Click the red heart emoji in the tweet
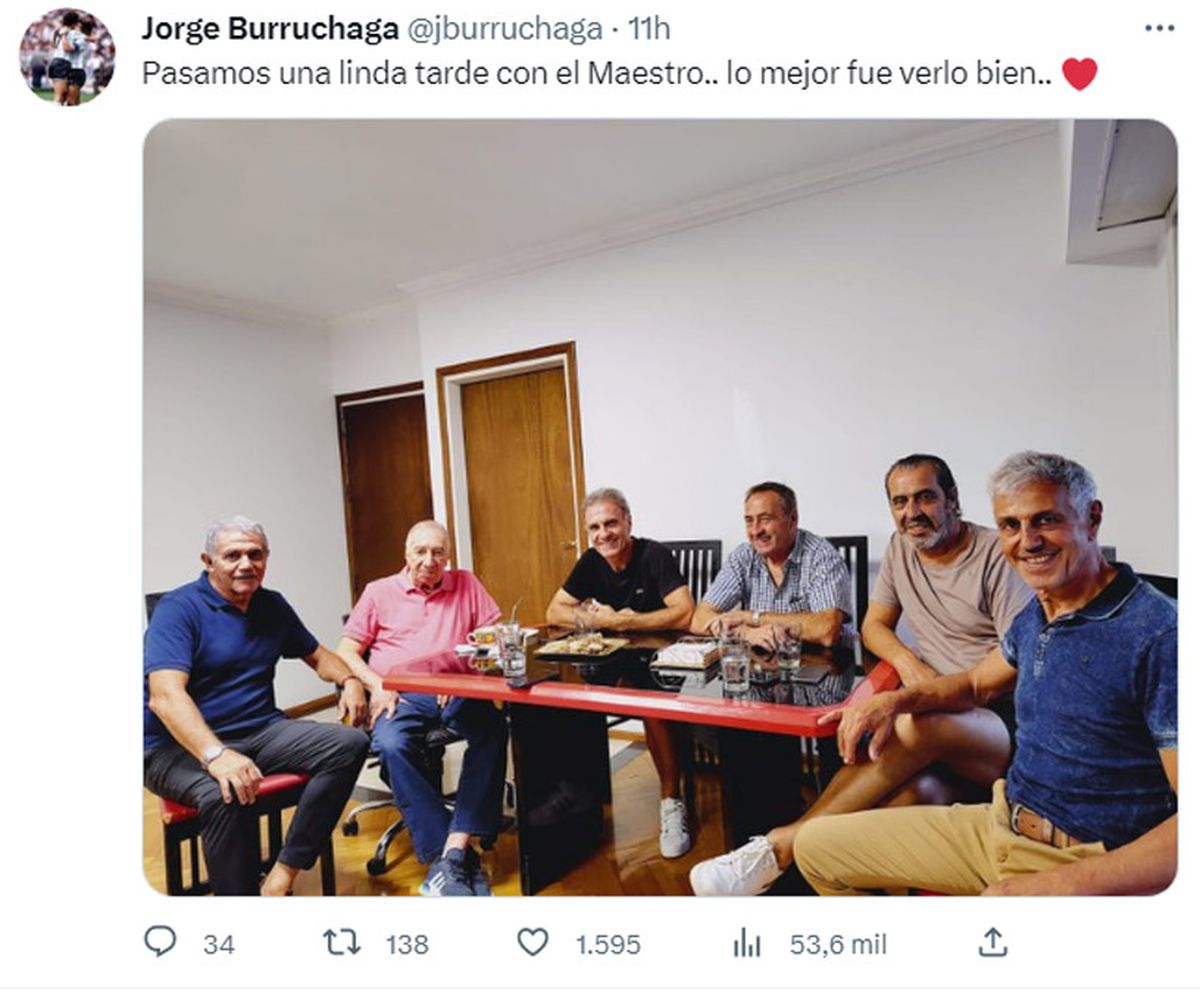1200x993 pixels. (x=1079, y=75)
